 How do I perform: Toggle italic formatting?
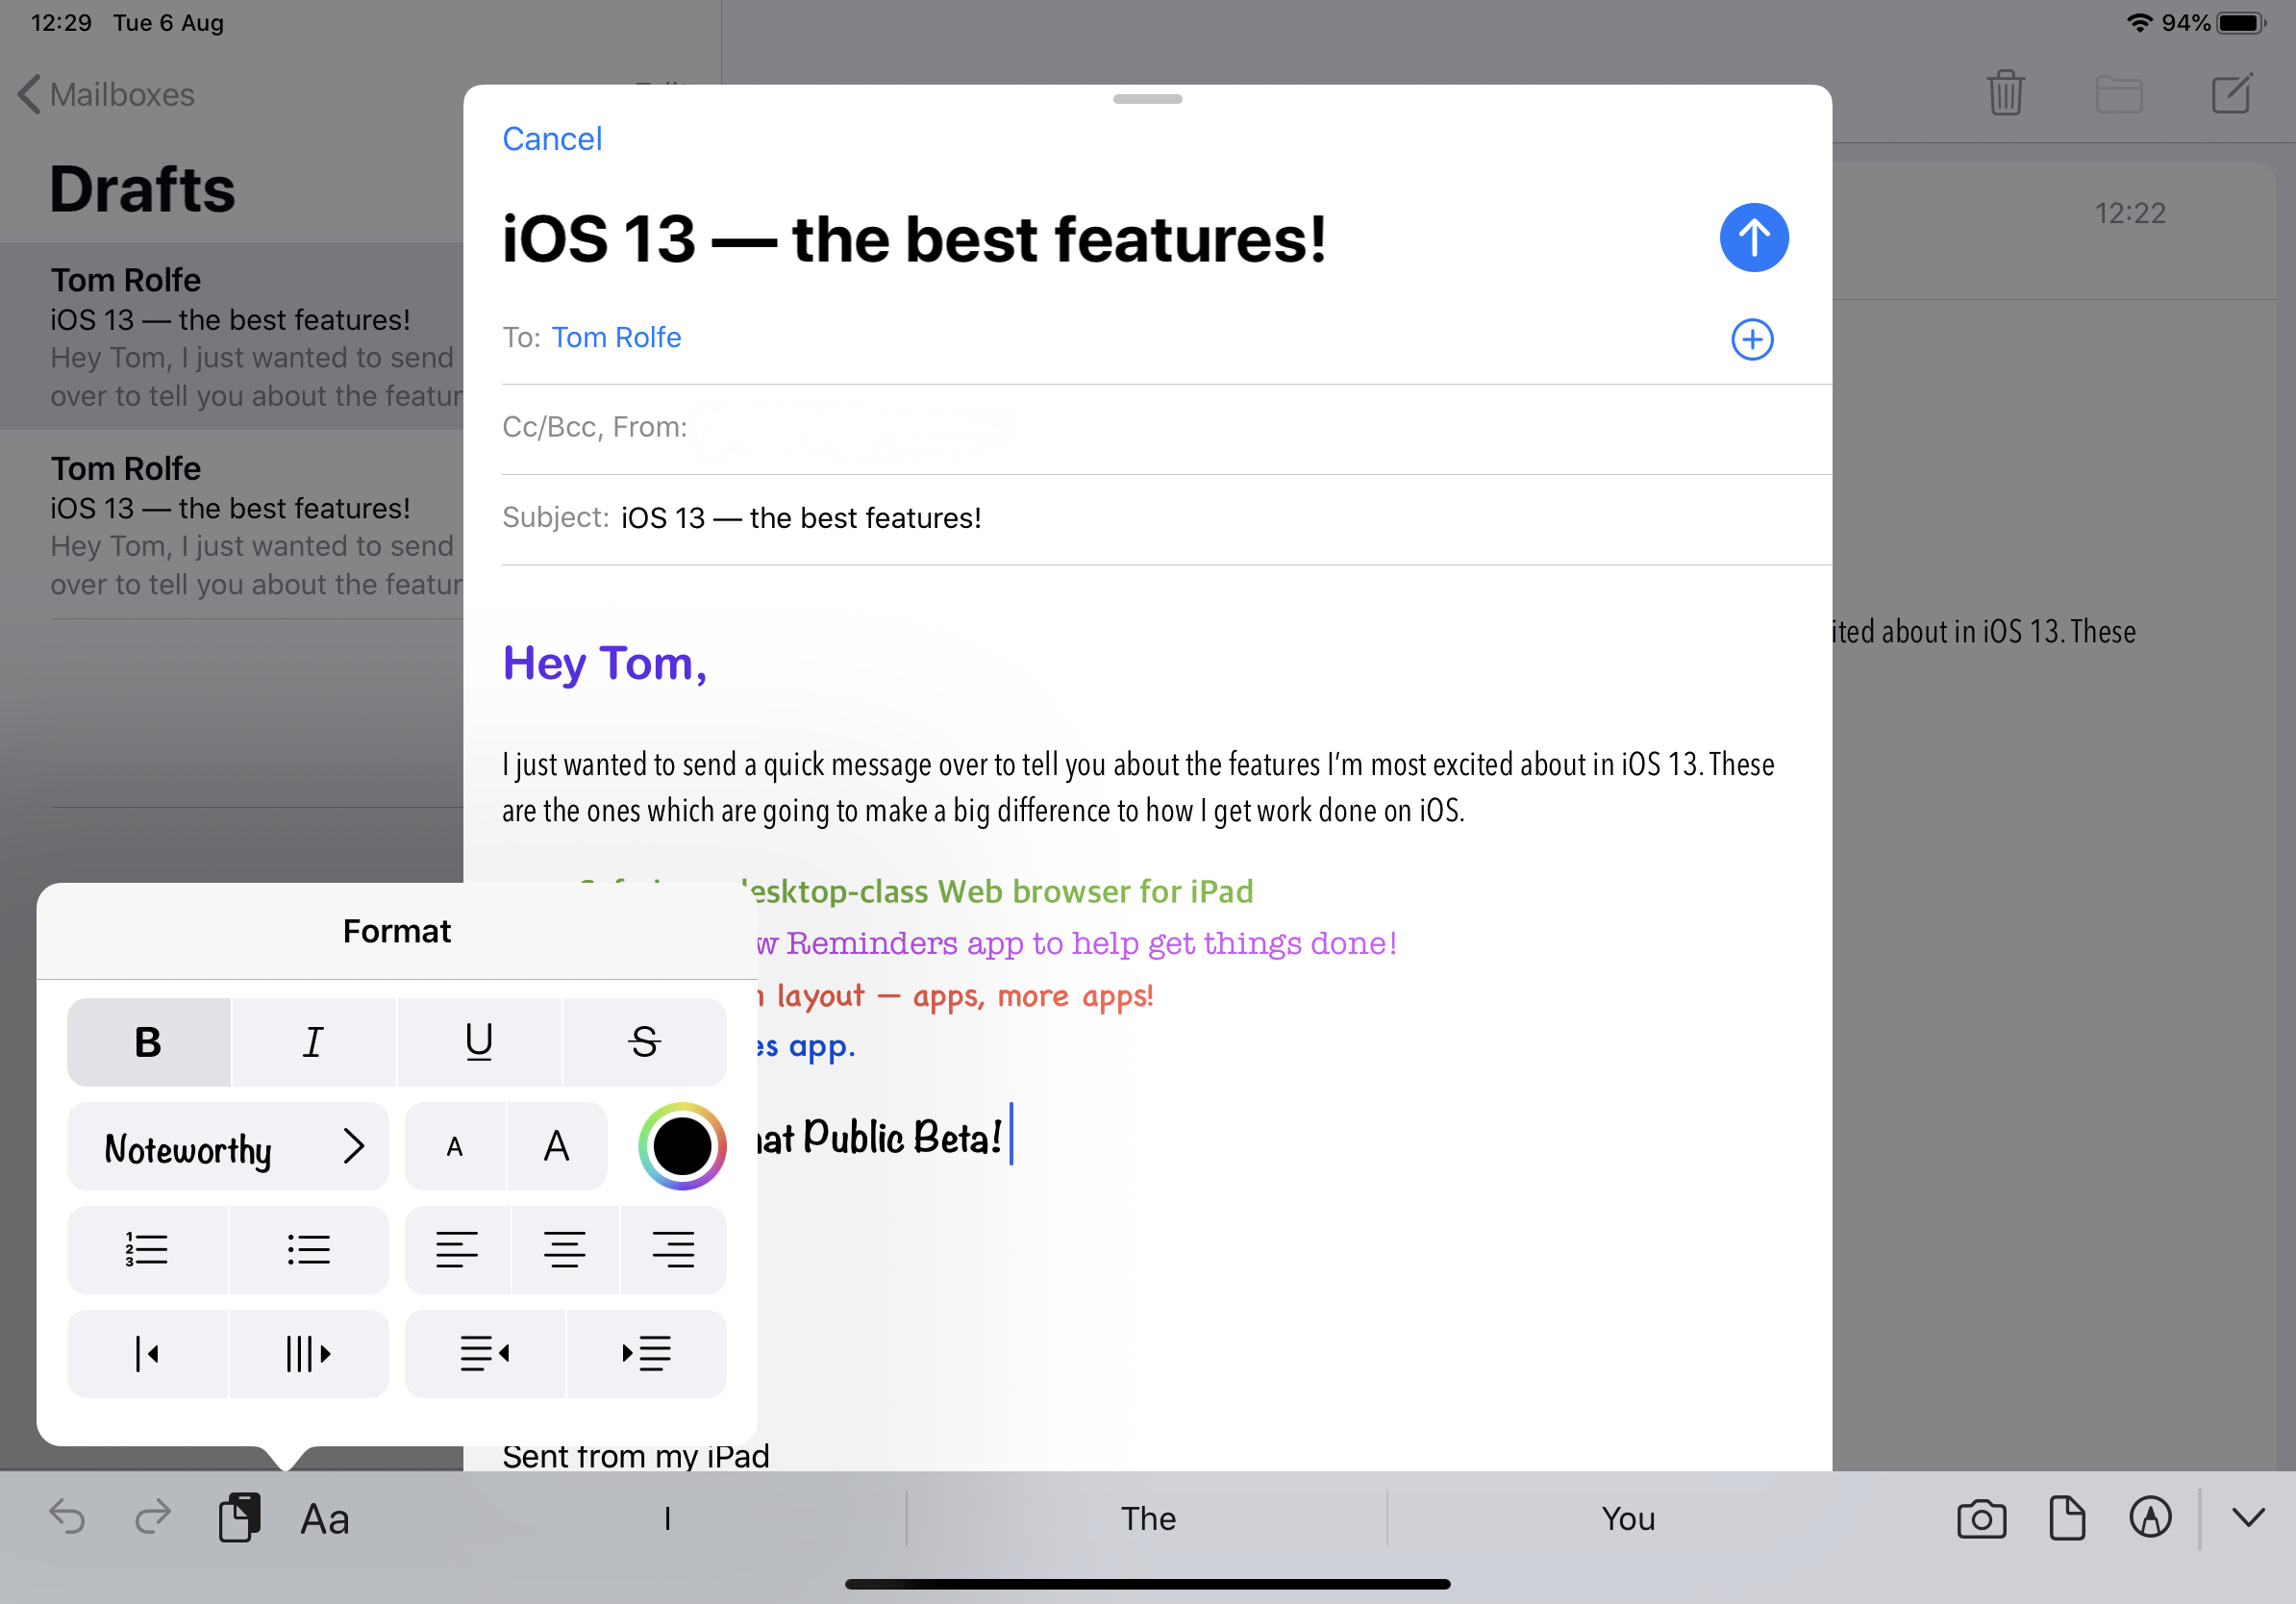point(313,1042)
